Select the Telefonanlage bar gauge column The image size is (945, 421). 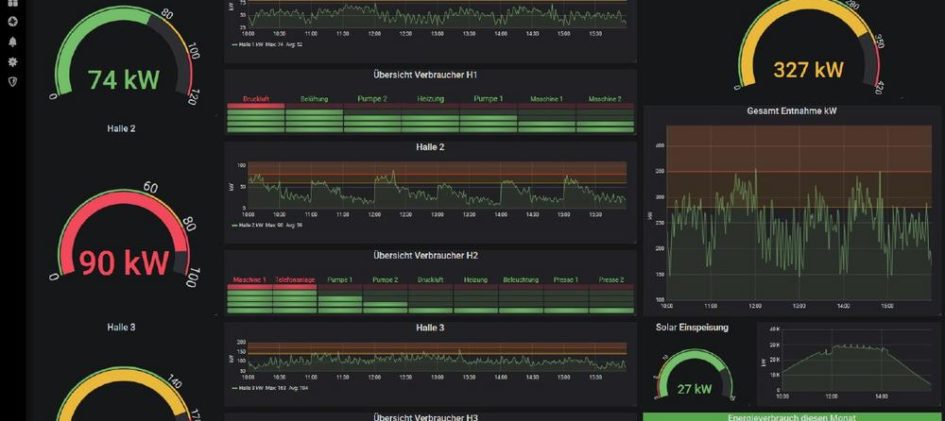click(x=295, y=295)
